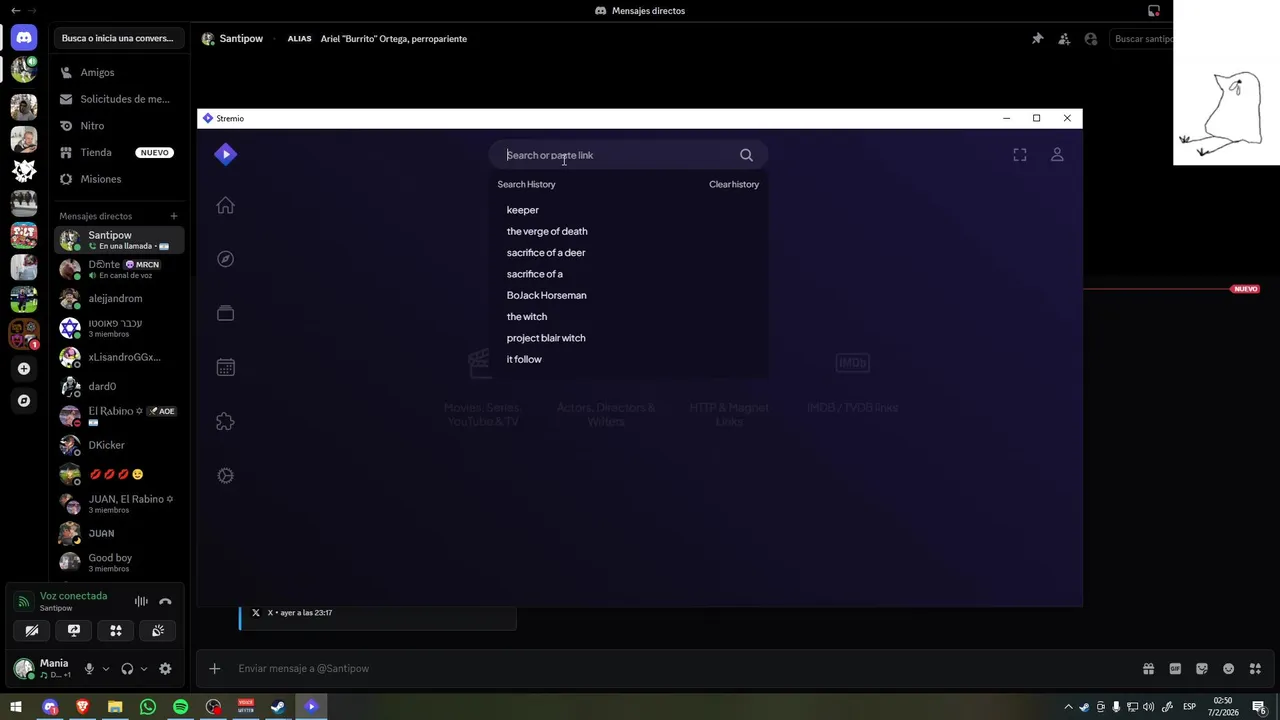Mute the microphone in Discord user panel
The height and width of the screenshot is (720, 1280).
[x=89, y=669]
